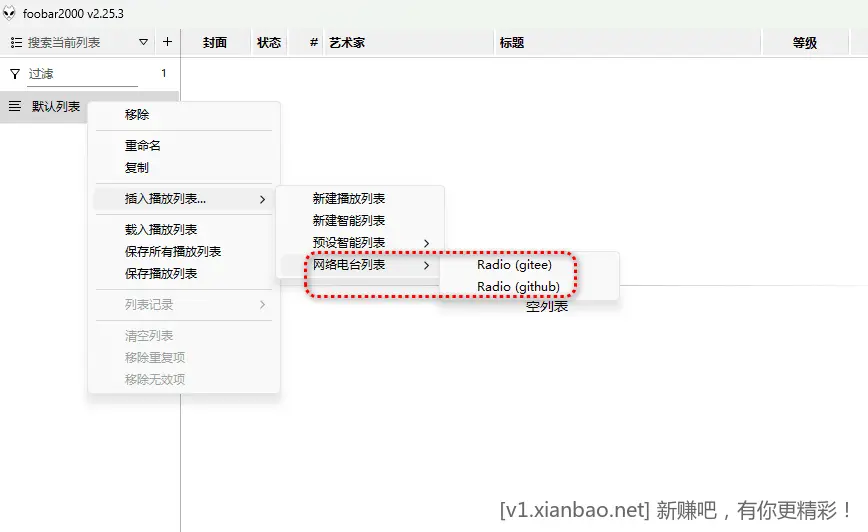Click the 状态 column header

tap(269, 43)
